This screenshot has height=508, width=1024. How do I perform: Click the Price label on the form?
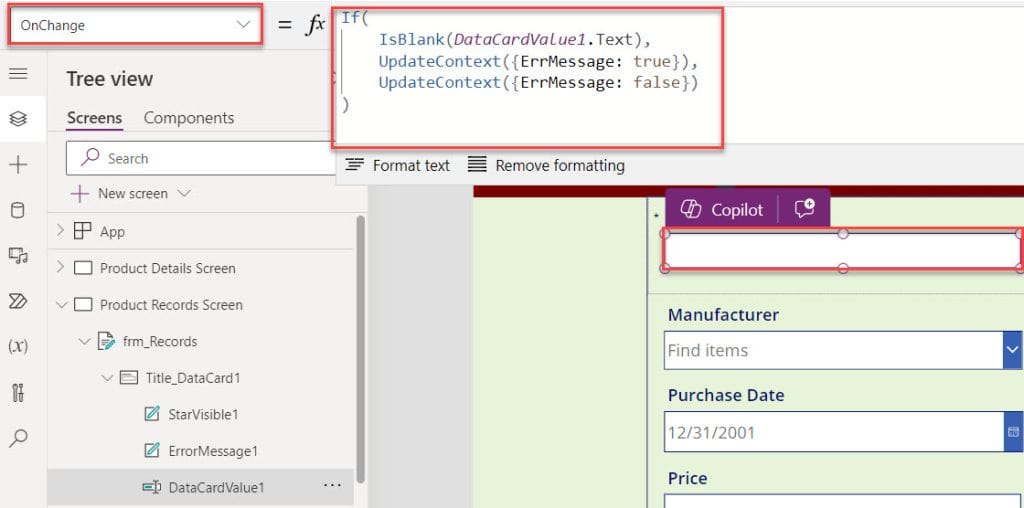click(x=688, y=479)
